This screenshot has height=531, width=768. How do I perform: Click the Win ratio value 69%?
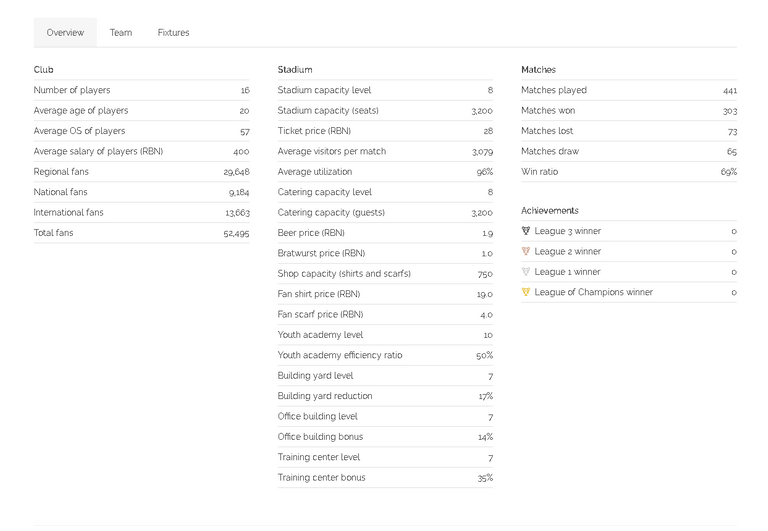coord(729,172)
